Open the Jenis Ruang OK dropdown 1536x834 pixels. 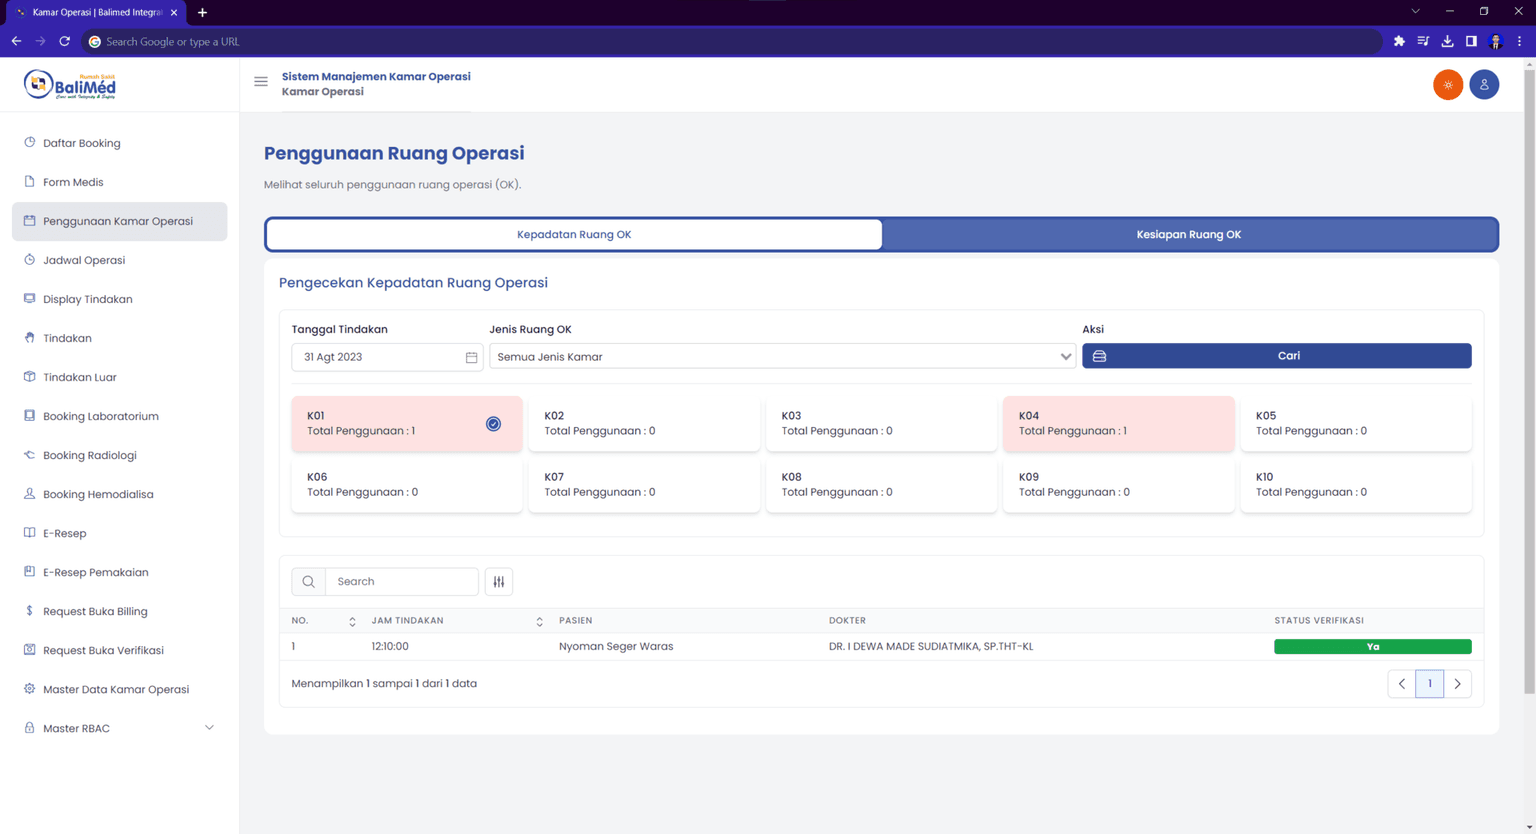tap(782, 357)
